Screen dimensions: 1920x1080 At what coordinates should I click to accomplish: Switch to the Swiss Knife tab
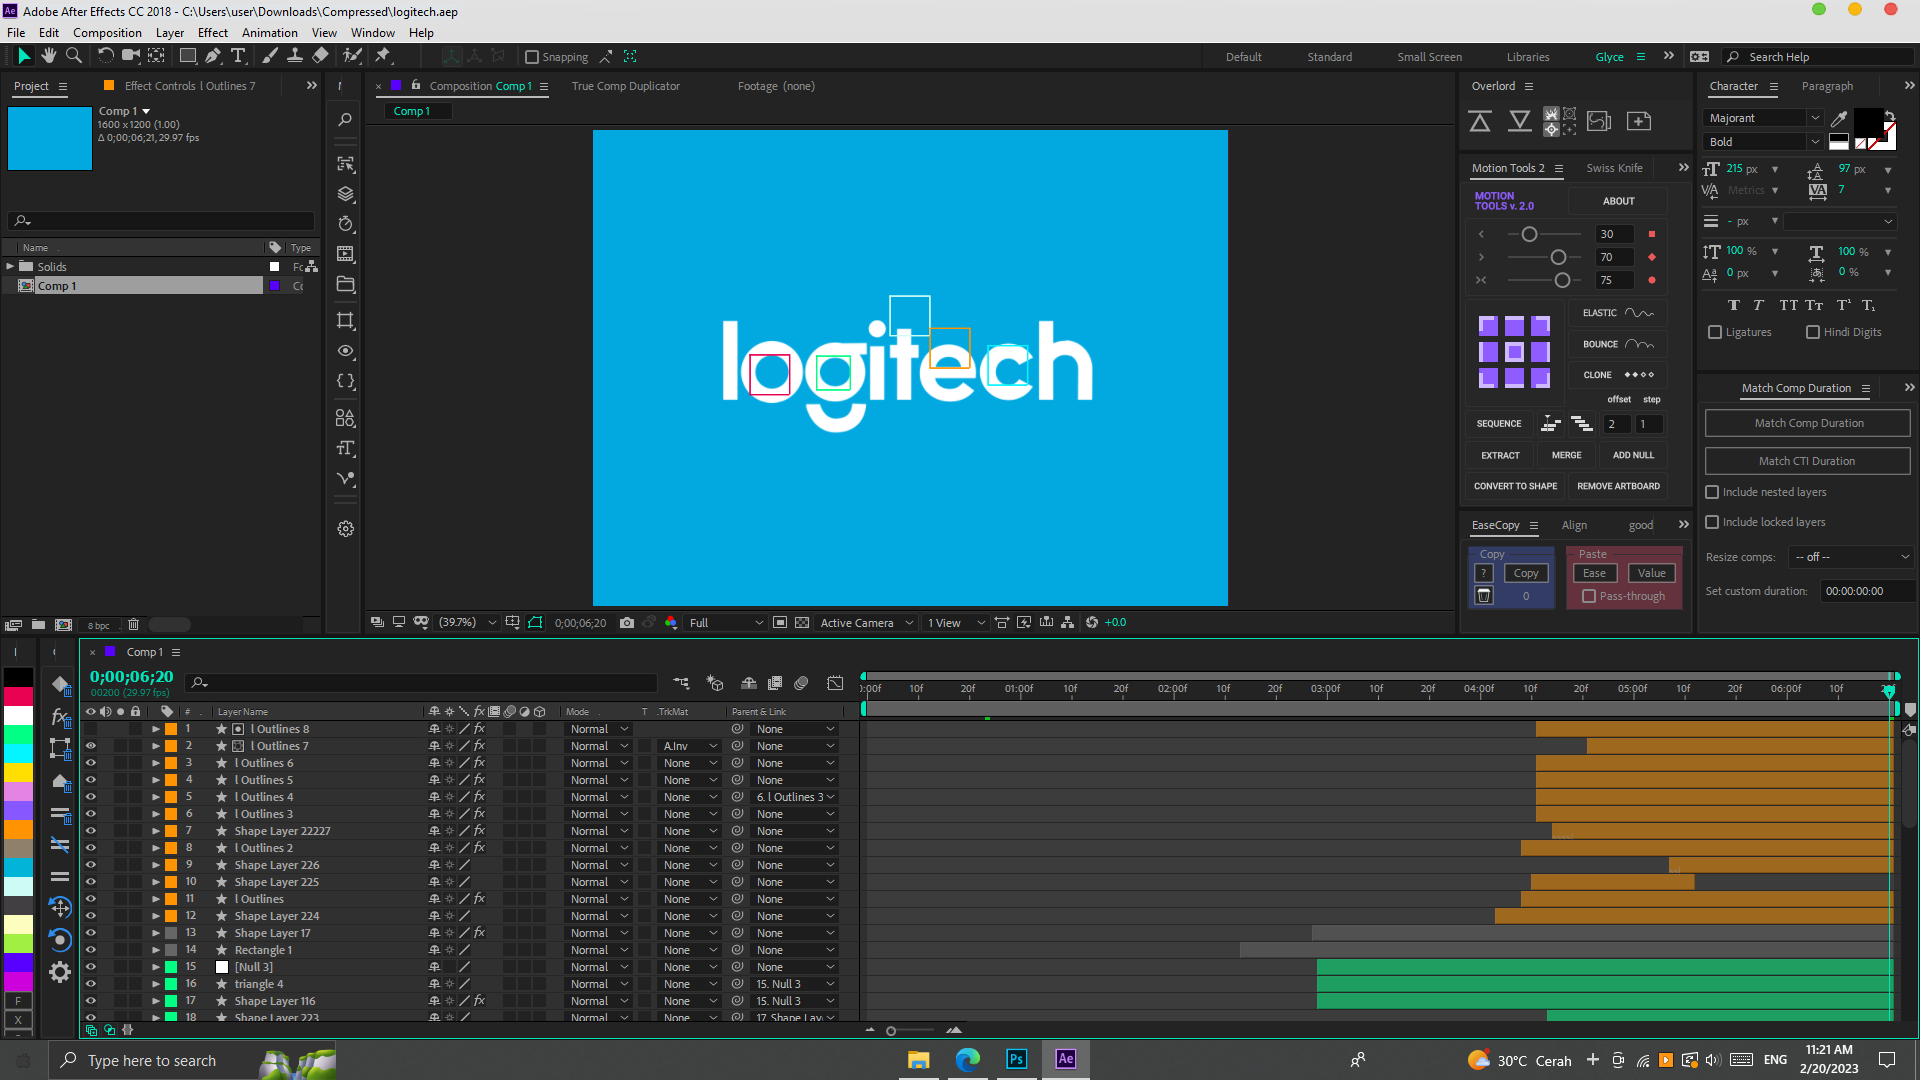[x=1614, y=168]
